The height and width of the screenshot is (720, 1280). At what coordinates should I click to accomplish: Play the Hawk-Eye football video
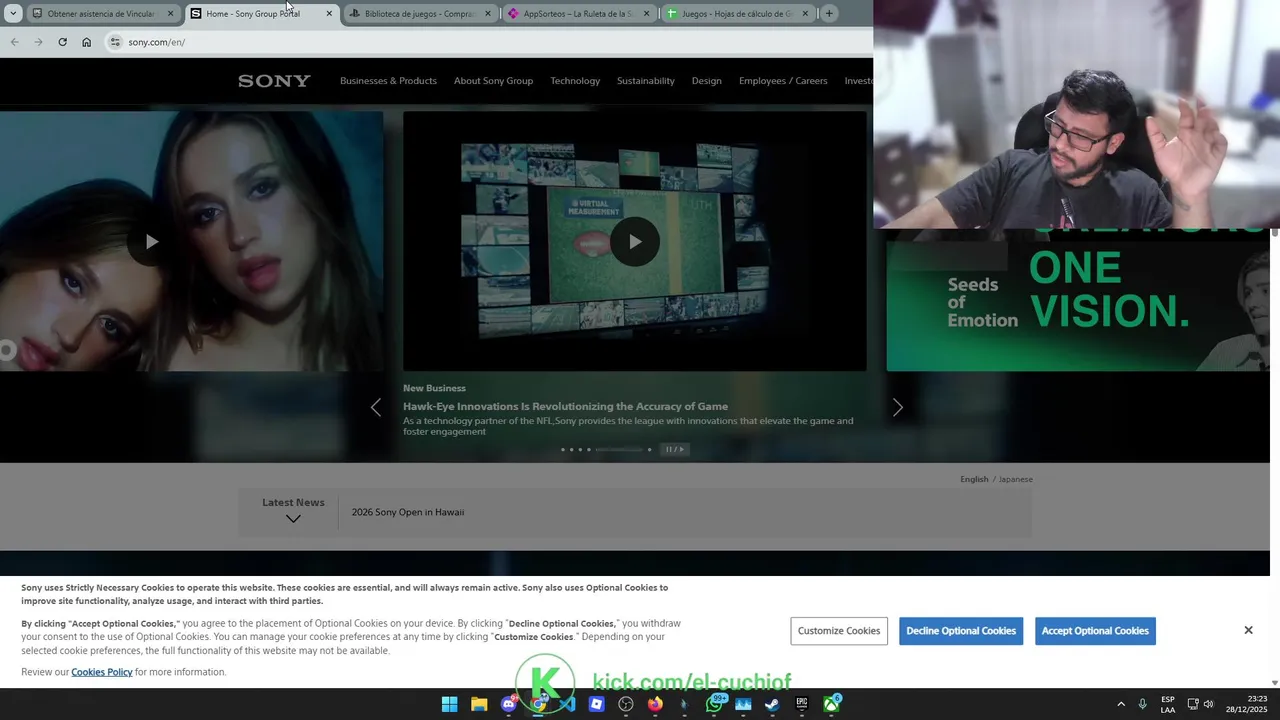(635, 241)
